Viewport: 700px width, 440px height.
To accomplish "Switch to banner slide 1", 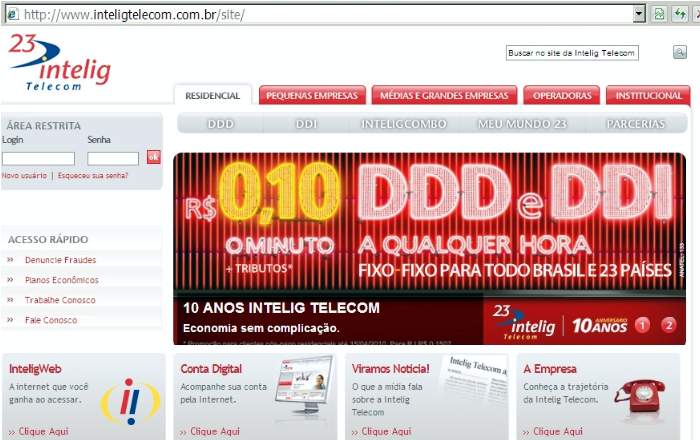I will [x=643, y=325].
